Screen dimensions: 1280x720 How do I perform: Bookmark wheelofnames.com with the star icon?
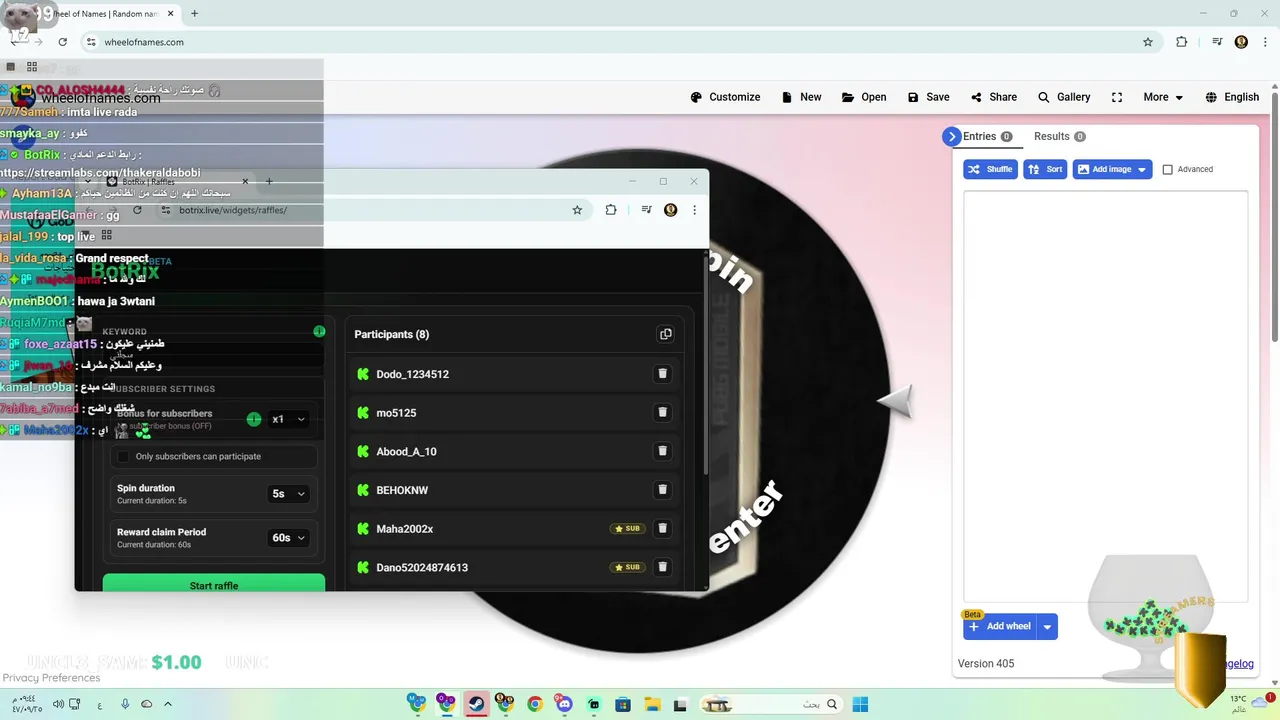tap(1148, 42)
